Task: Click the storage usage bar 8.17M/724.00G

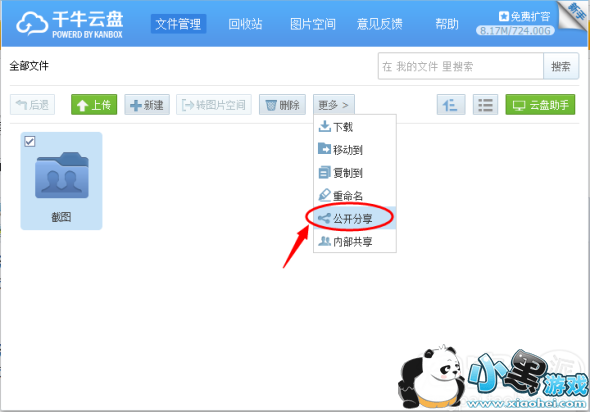Action: point(515,30)
